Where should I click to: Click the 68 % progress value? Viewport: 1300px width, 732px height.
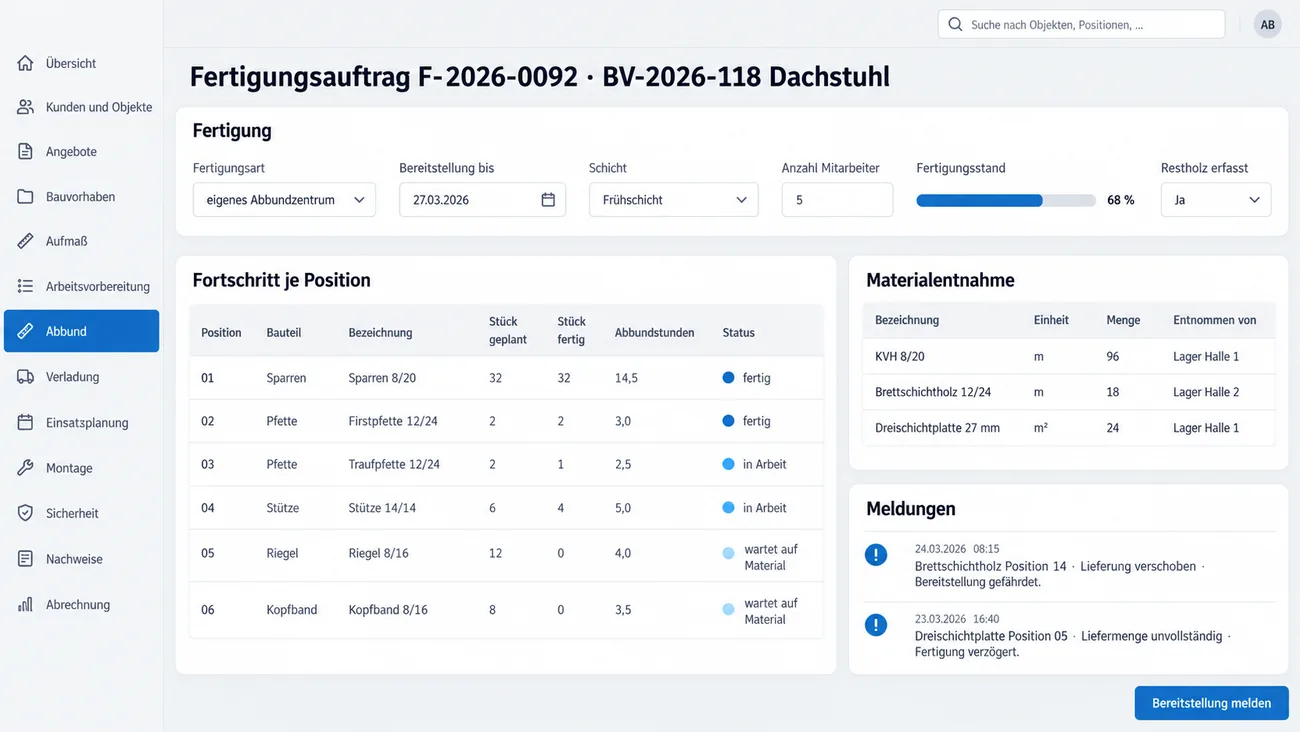coord(1121,200)
